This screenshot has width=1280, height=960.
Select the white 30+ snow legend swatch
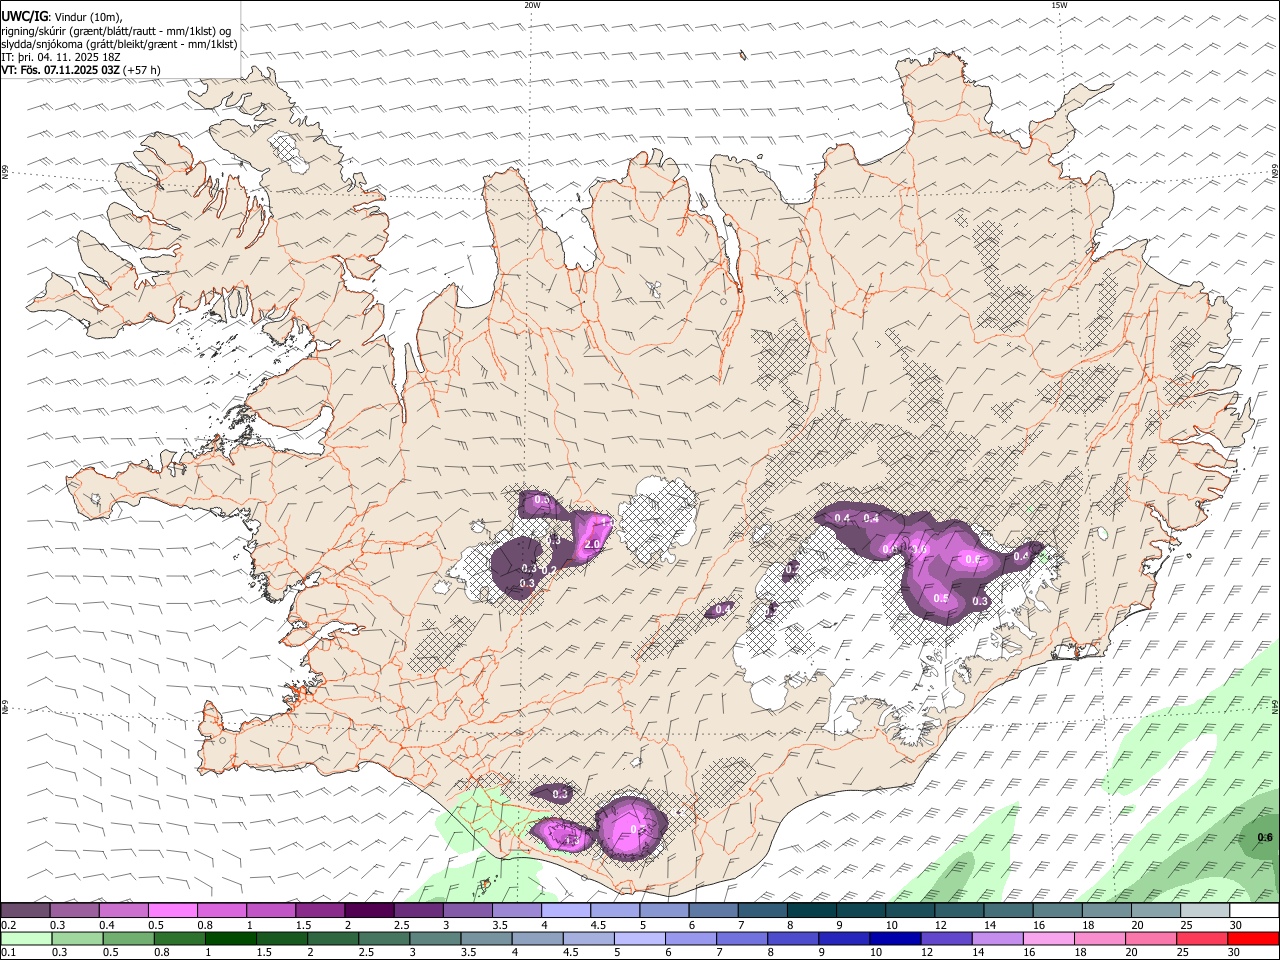pyautogui.click(x=1254, y=910)
